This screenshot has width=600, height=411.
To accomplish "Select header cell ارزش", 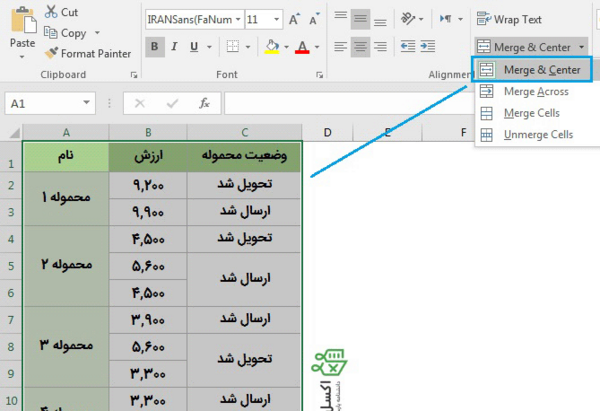I will pyautogui.click(x=148, y=157).
